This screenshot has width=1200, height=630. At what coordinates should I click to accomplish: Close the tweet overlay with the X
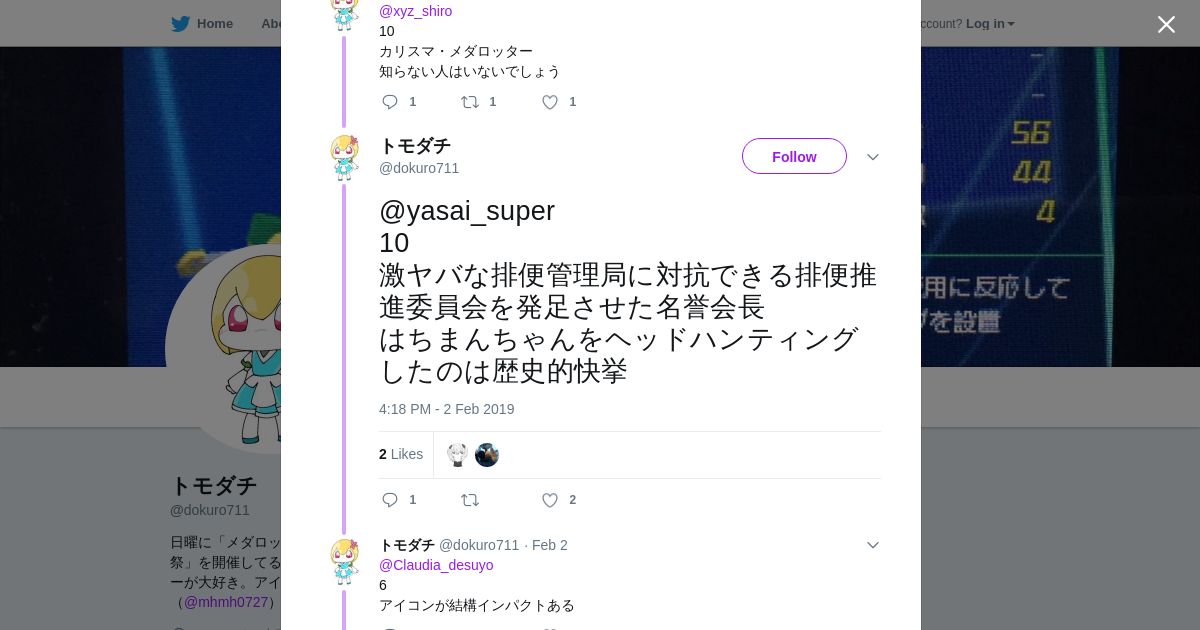pyautogui.click(x=1166, y=24)
